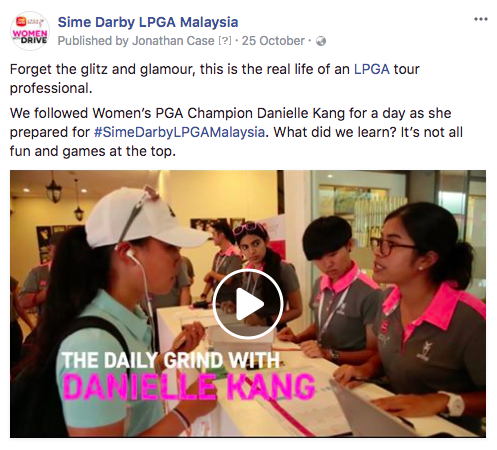Open the post options ellipsis menu
This screenshot has height=450, width=497.
coord(481,19)
